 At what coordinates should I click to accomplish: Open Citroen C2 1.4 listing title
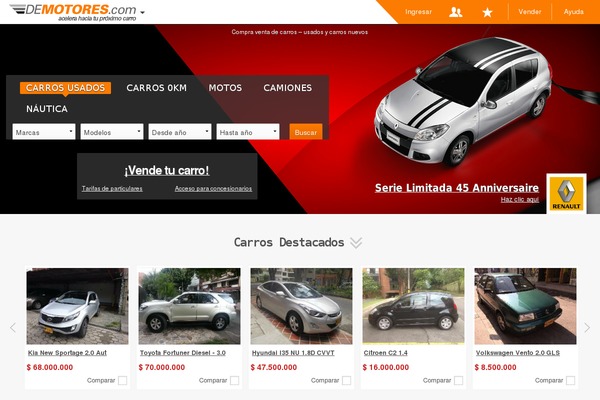(386, 353)
